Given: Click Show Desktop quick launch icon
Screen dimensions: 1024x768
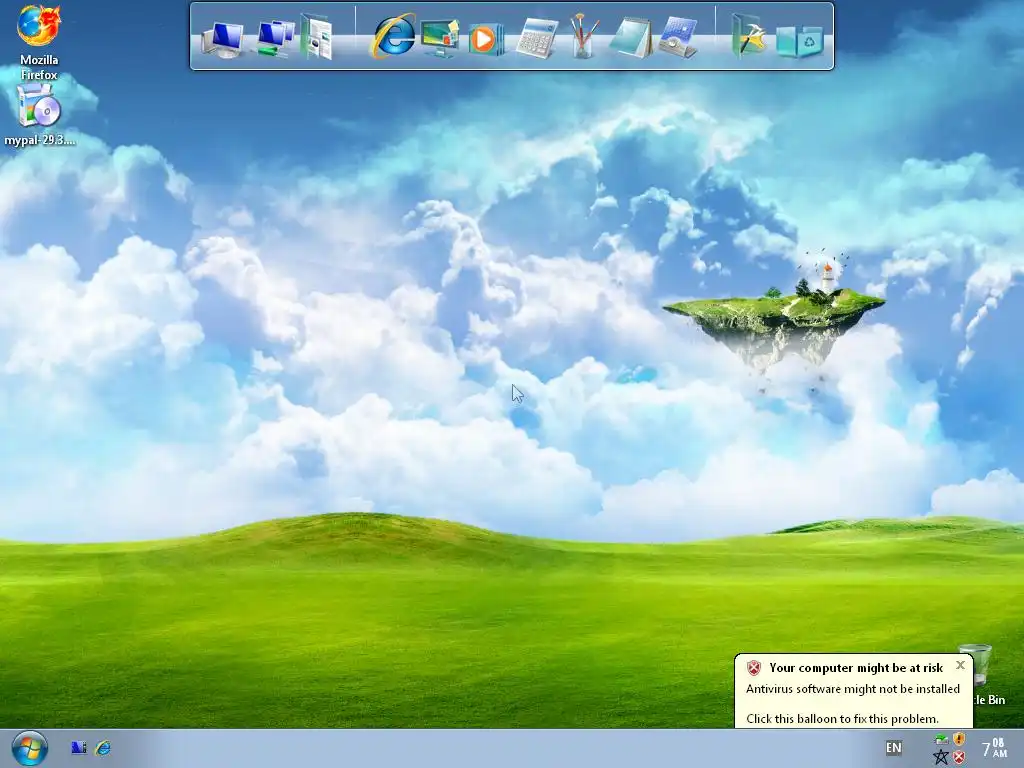Looking at the screenshot, I should [78, 748].
